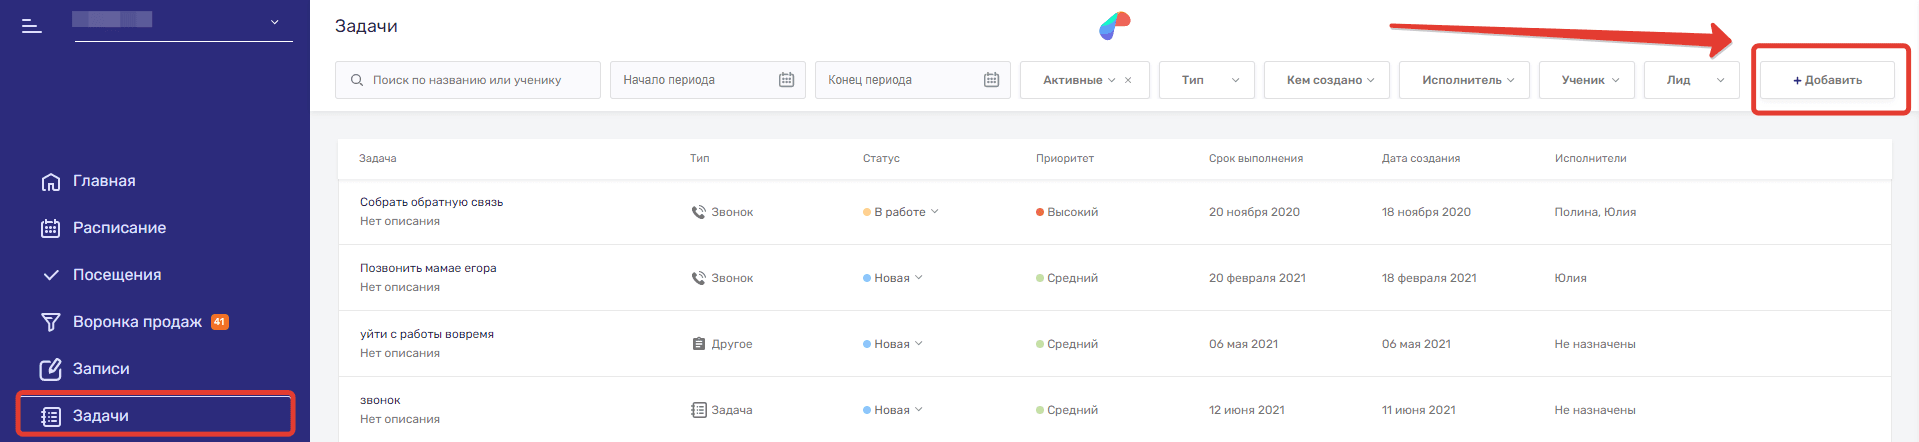Open the Тип filter dropdown
The image size is (1919, 442).
1207,80
